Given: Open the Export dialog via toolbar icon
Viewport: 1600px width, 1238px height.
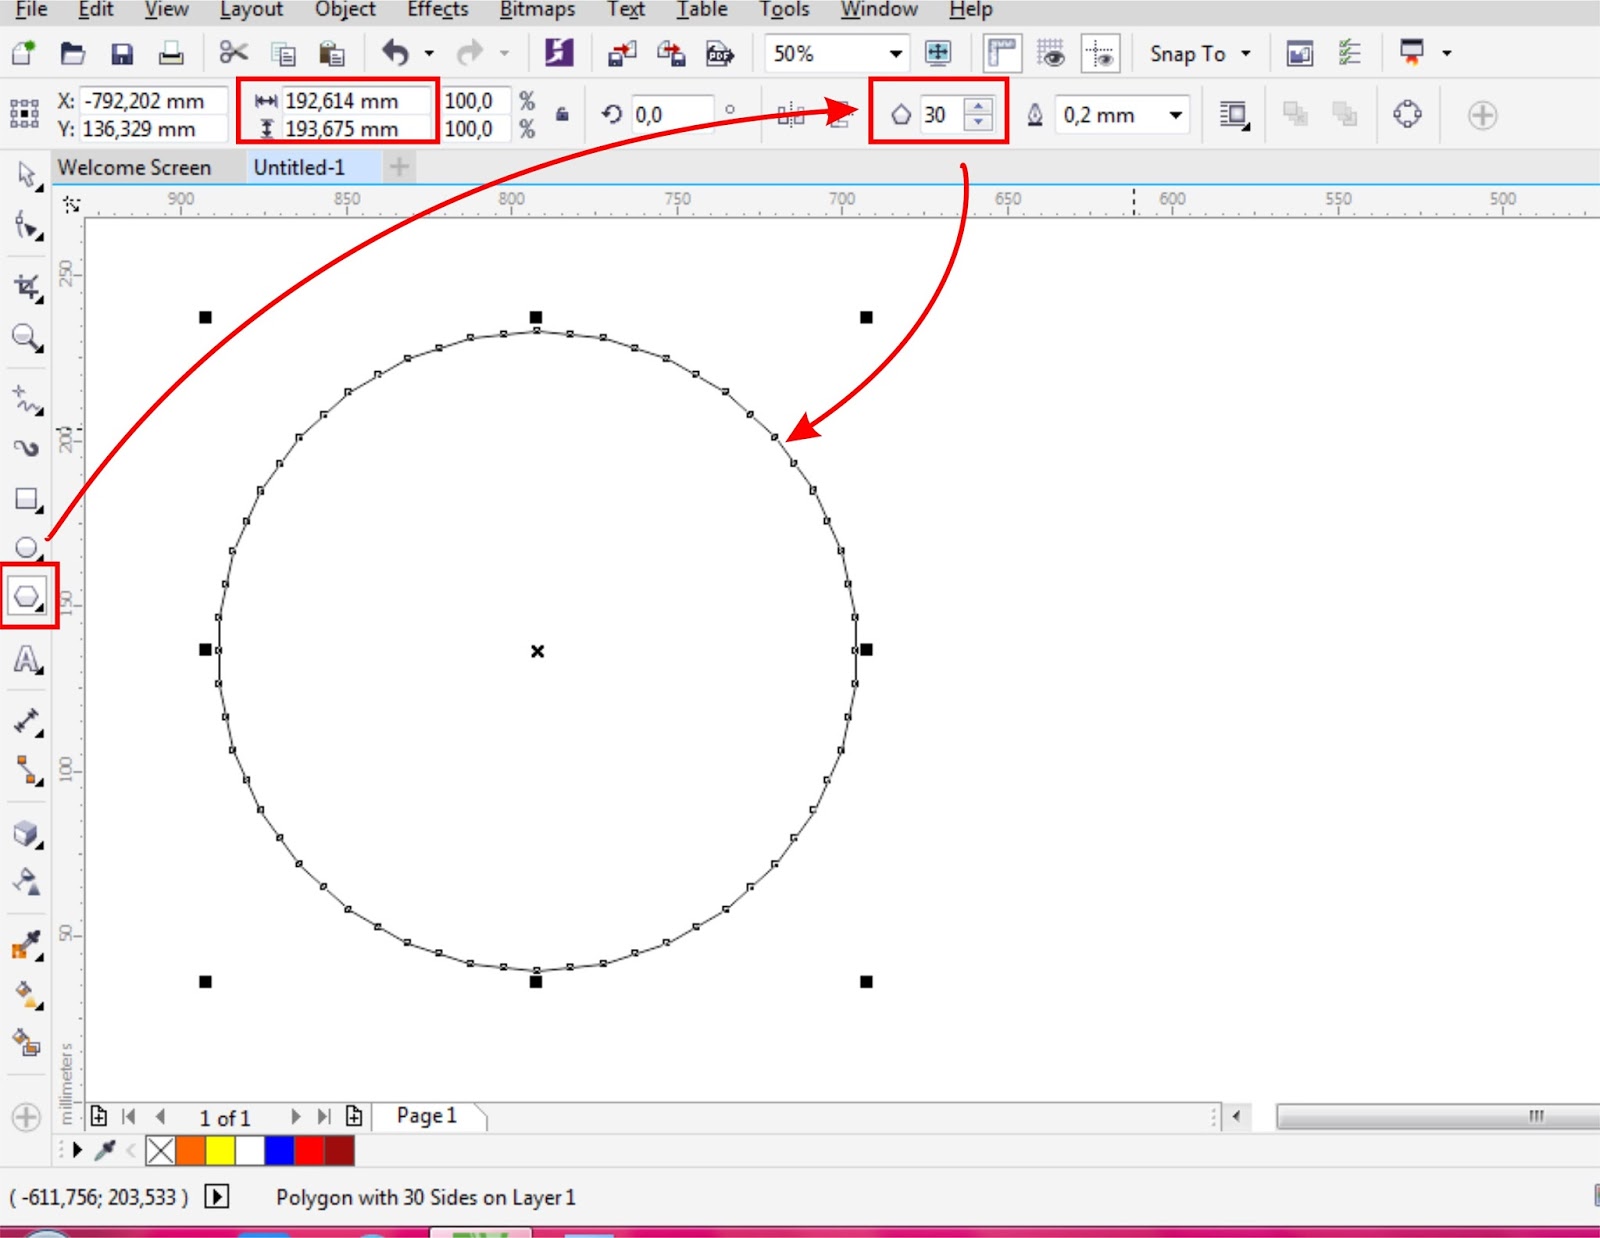Looking at the screenshot, I should tap(672, 55).
